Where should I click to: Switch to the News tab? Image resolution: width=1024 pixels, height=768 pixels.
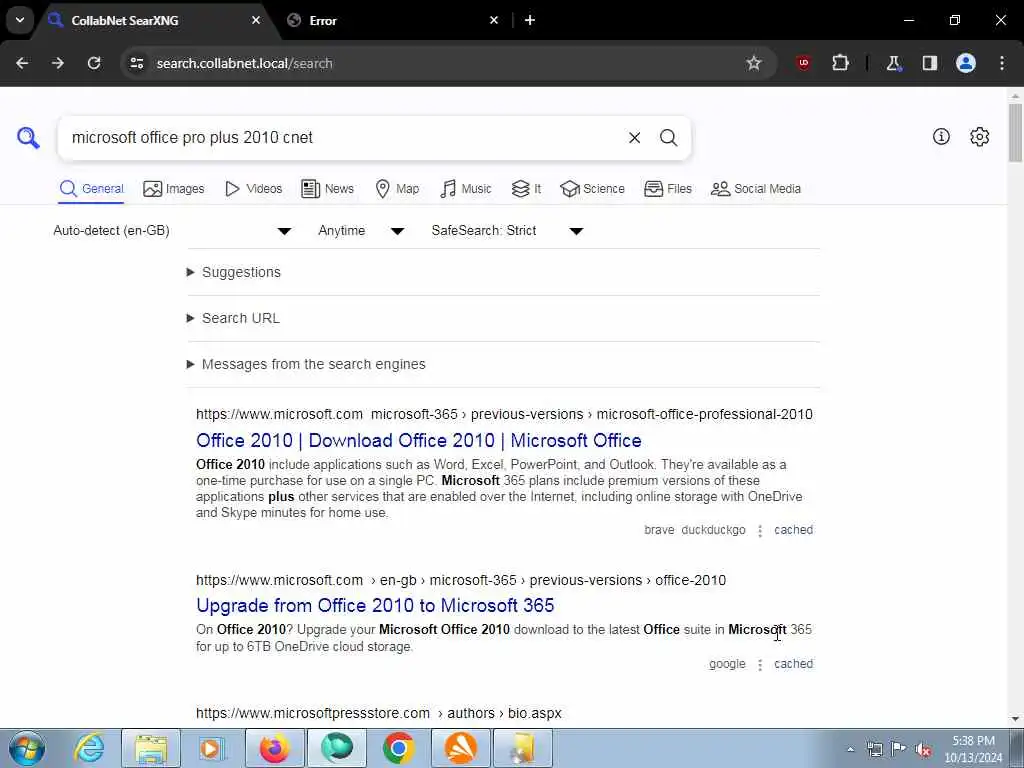pos(327,189)
